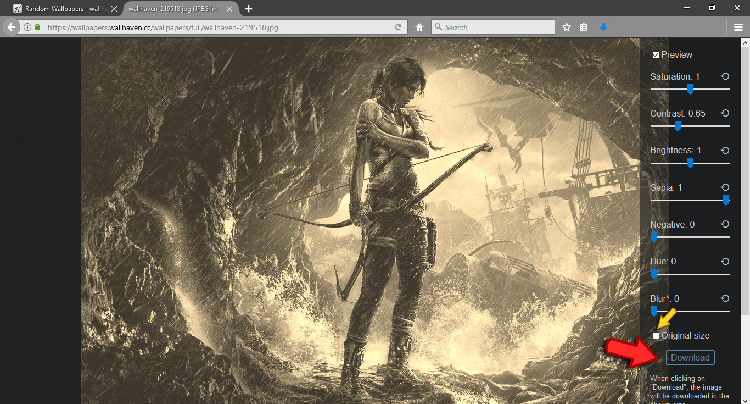Adjust the Negative slider handle
This screenshot has width=750, height=404.
coord(654,237)
